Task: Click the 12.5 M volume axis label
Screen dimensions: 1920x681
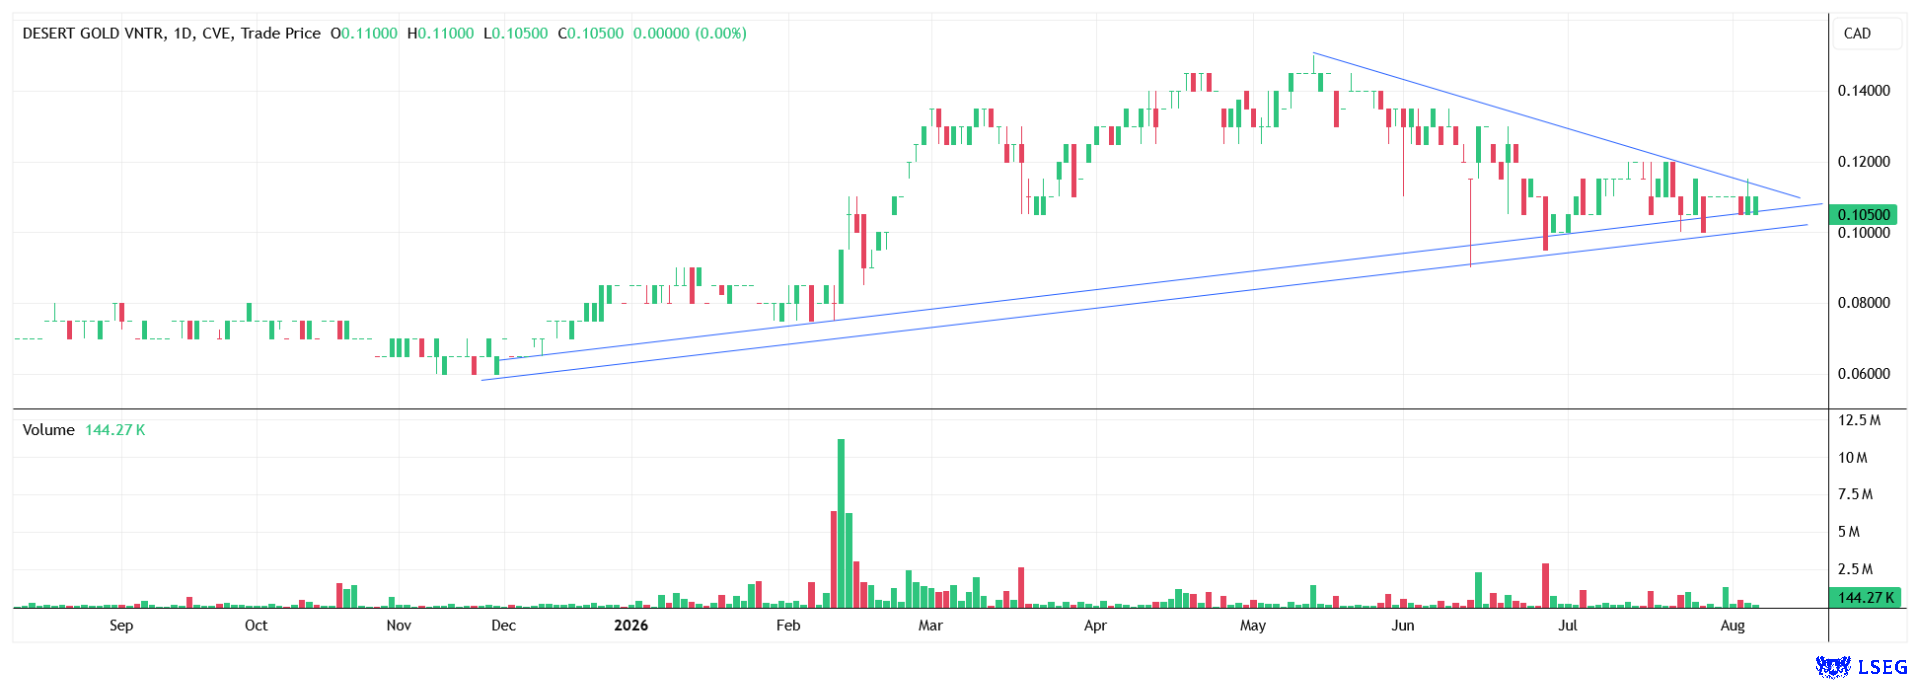Action: [1859, 420]
